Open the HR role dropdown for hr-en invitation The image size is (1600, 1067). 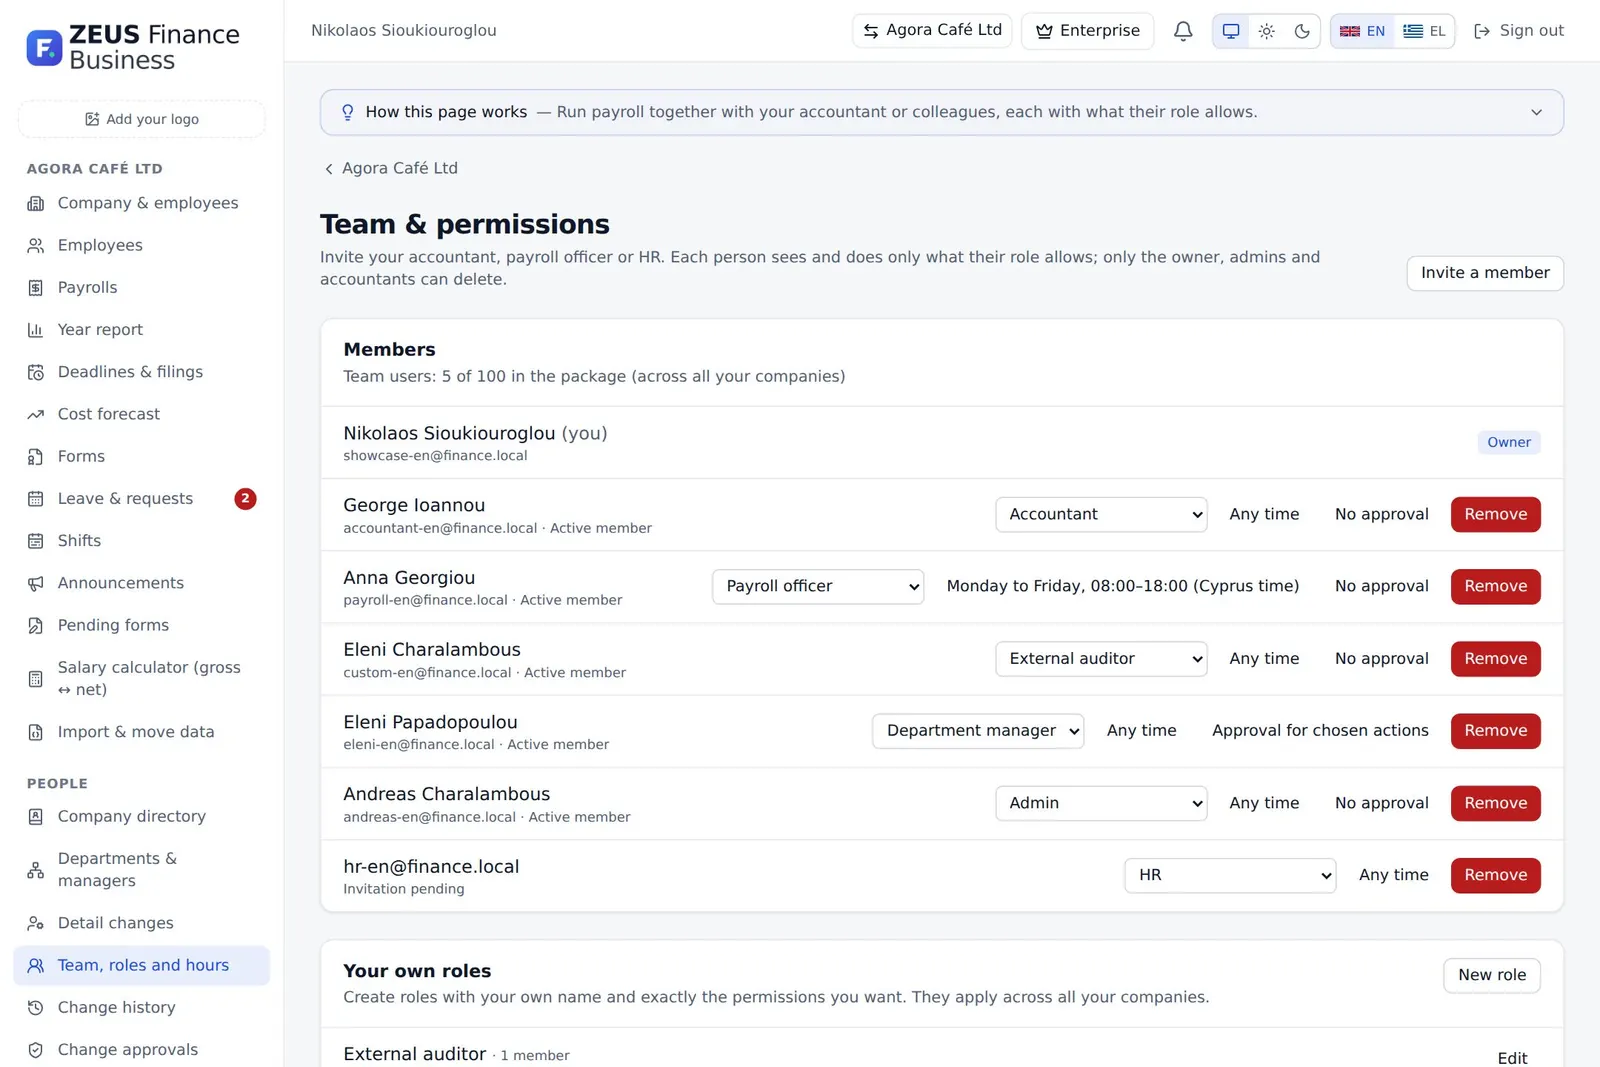1230,875
